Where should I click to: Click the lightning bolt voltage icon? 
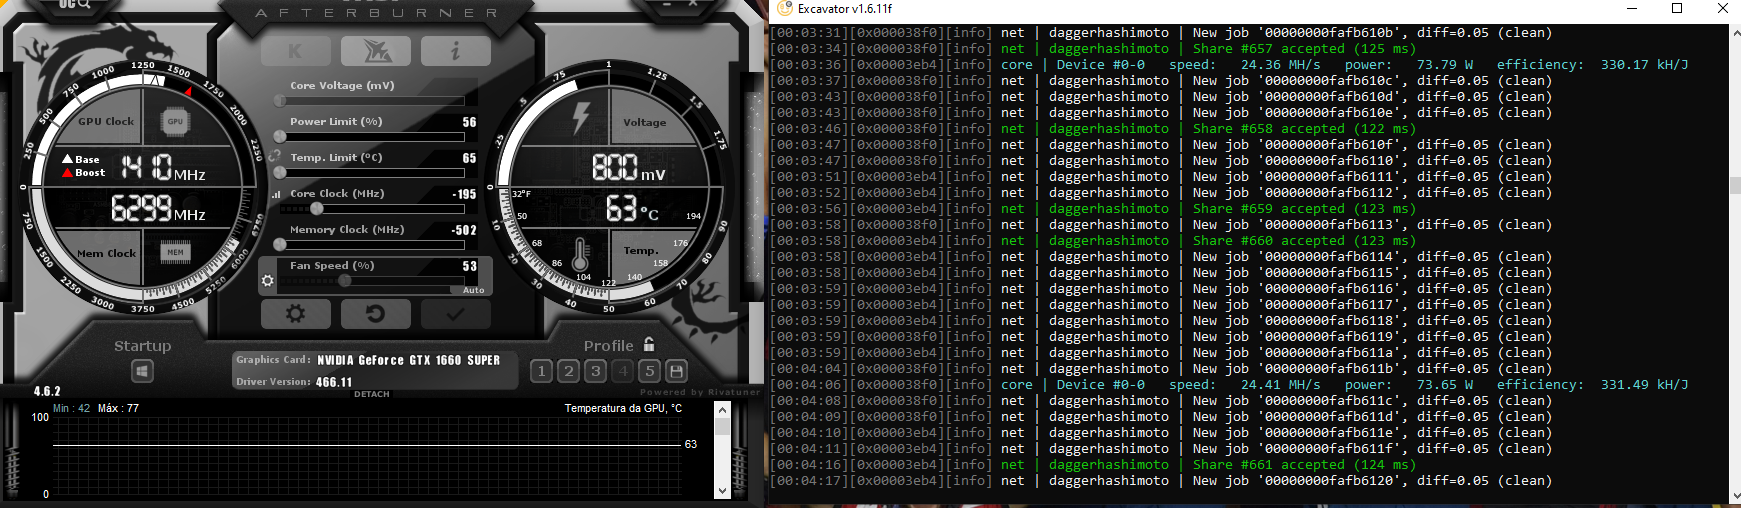(x=581, y=117)
